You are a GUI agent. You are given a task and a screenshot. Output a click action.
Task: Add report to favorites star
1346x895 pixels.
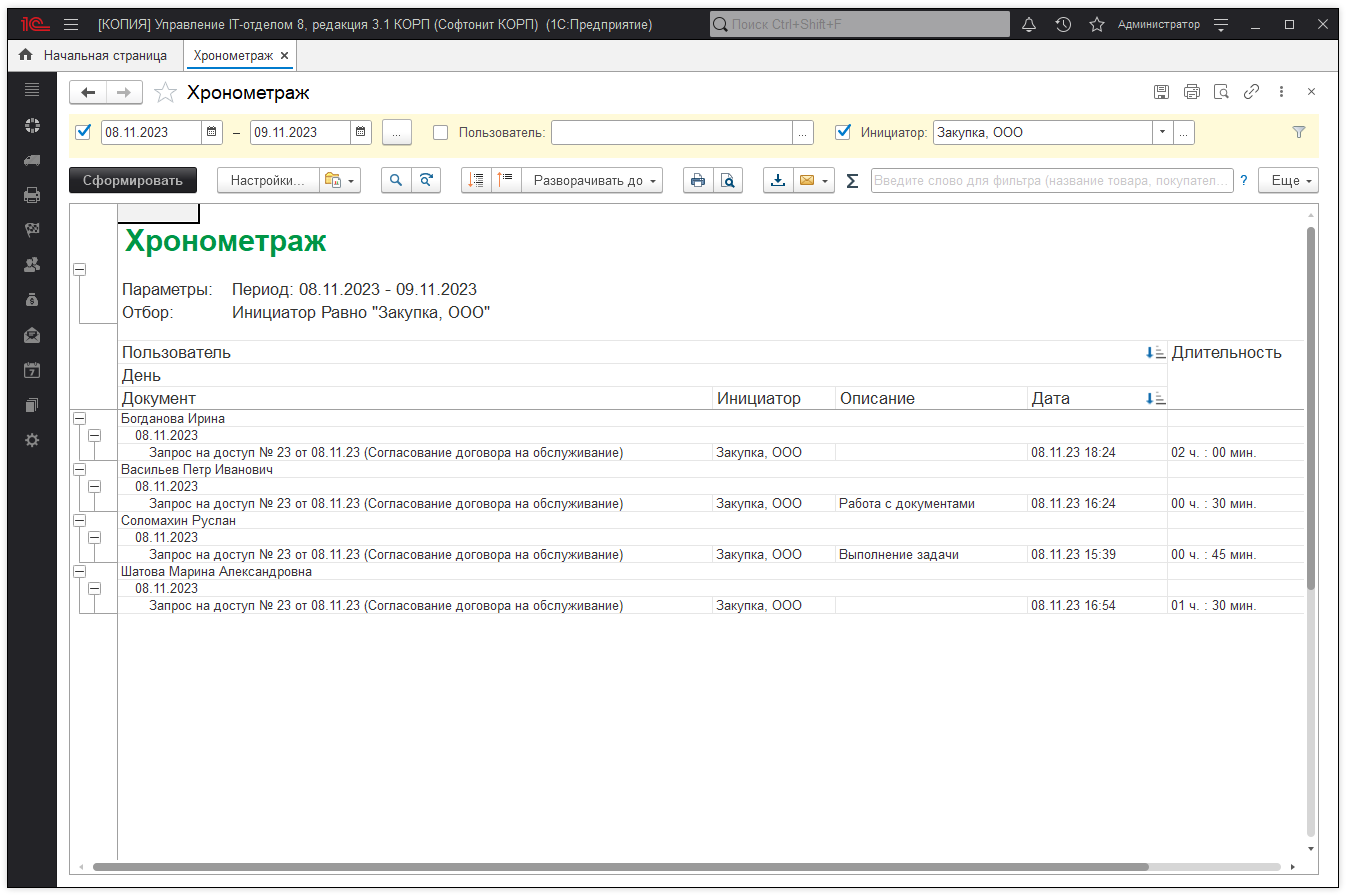(x=166, y=93)
